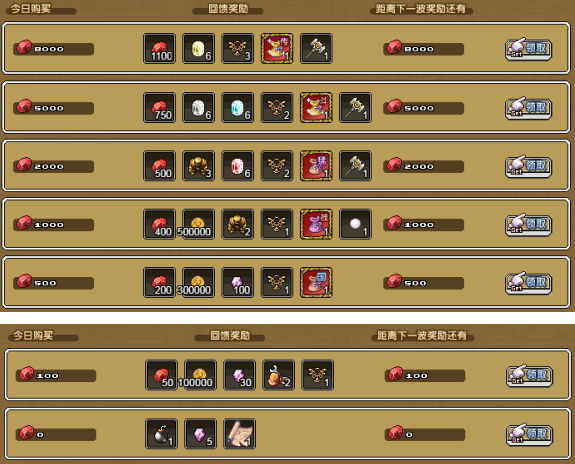Viewport: 575px width, 464px height.
Task: Select the black bomb icon in 0 row
Action: pos(162,434)
